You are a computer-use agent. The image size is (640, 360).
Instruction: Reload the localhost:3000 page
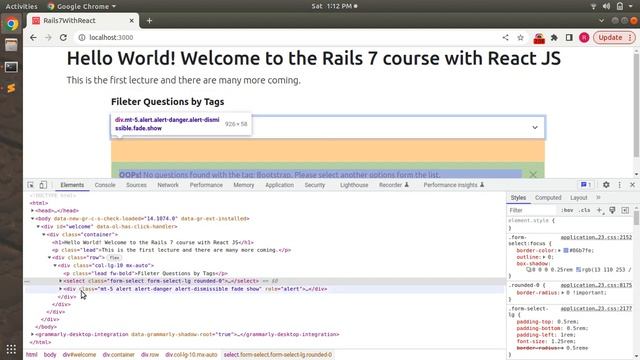pyautogui.click(x=63, y=38)
